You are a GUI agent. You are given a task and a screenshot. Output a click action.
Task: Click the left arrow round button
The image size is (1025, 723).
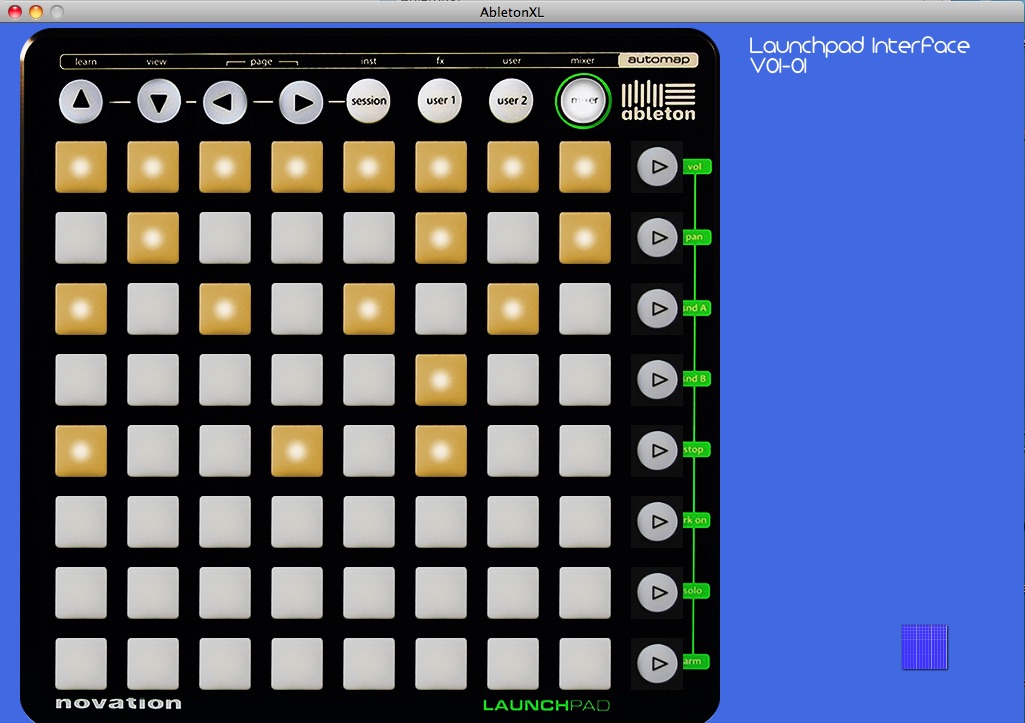[x=225, y=102]
